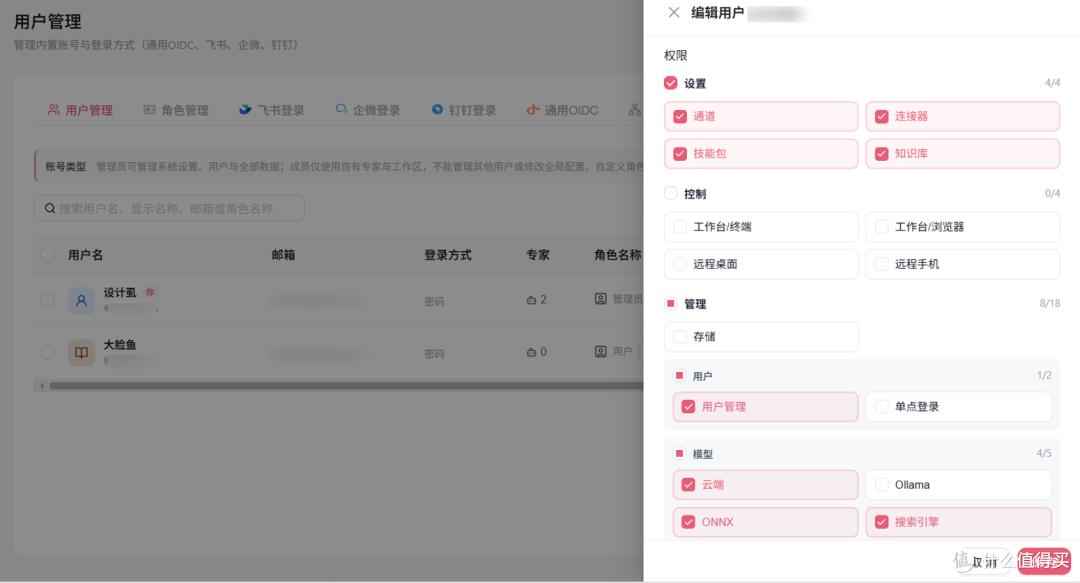Toggle the 设置 group checkbox
The height and width of the screenshot is (583, 1080).
click(671, 83)
